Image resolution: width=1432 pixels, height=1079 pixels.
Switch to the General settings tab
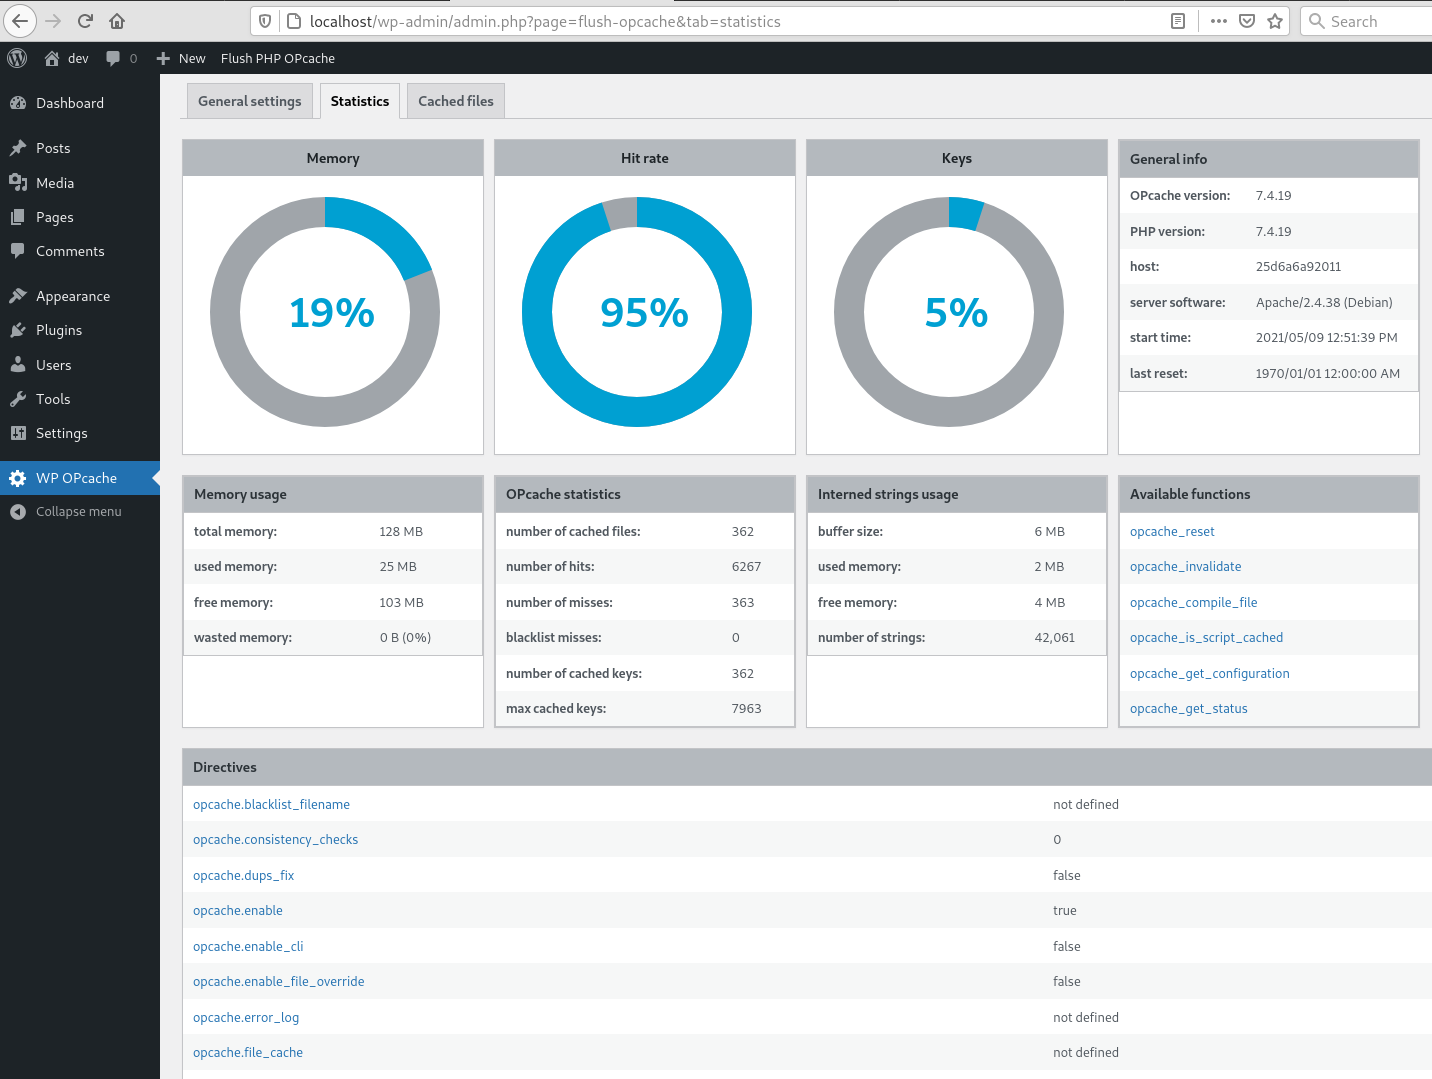(250, 101)
